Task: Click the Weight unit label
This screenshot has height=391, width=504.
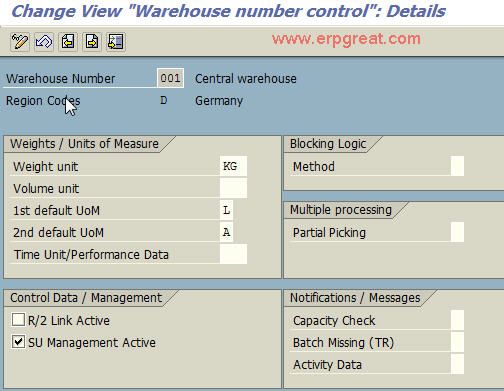Action: (46, 166)
